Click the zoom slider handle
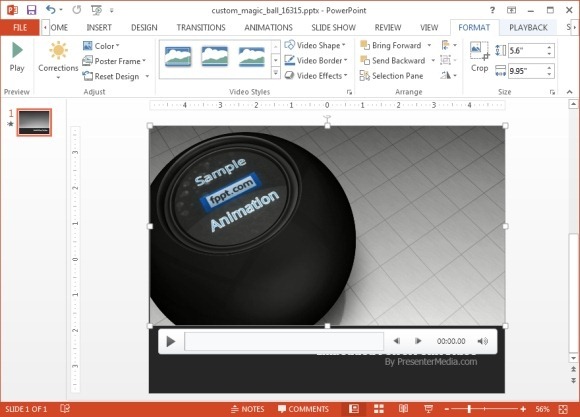 coord(469,409)
